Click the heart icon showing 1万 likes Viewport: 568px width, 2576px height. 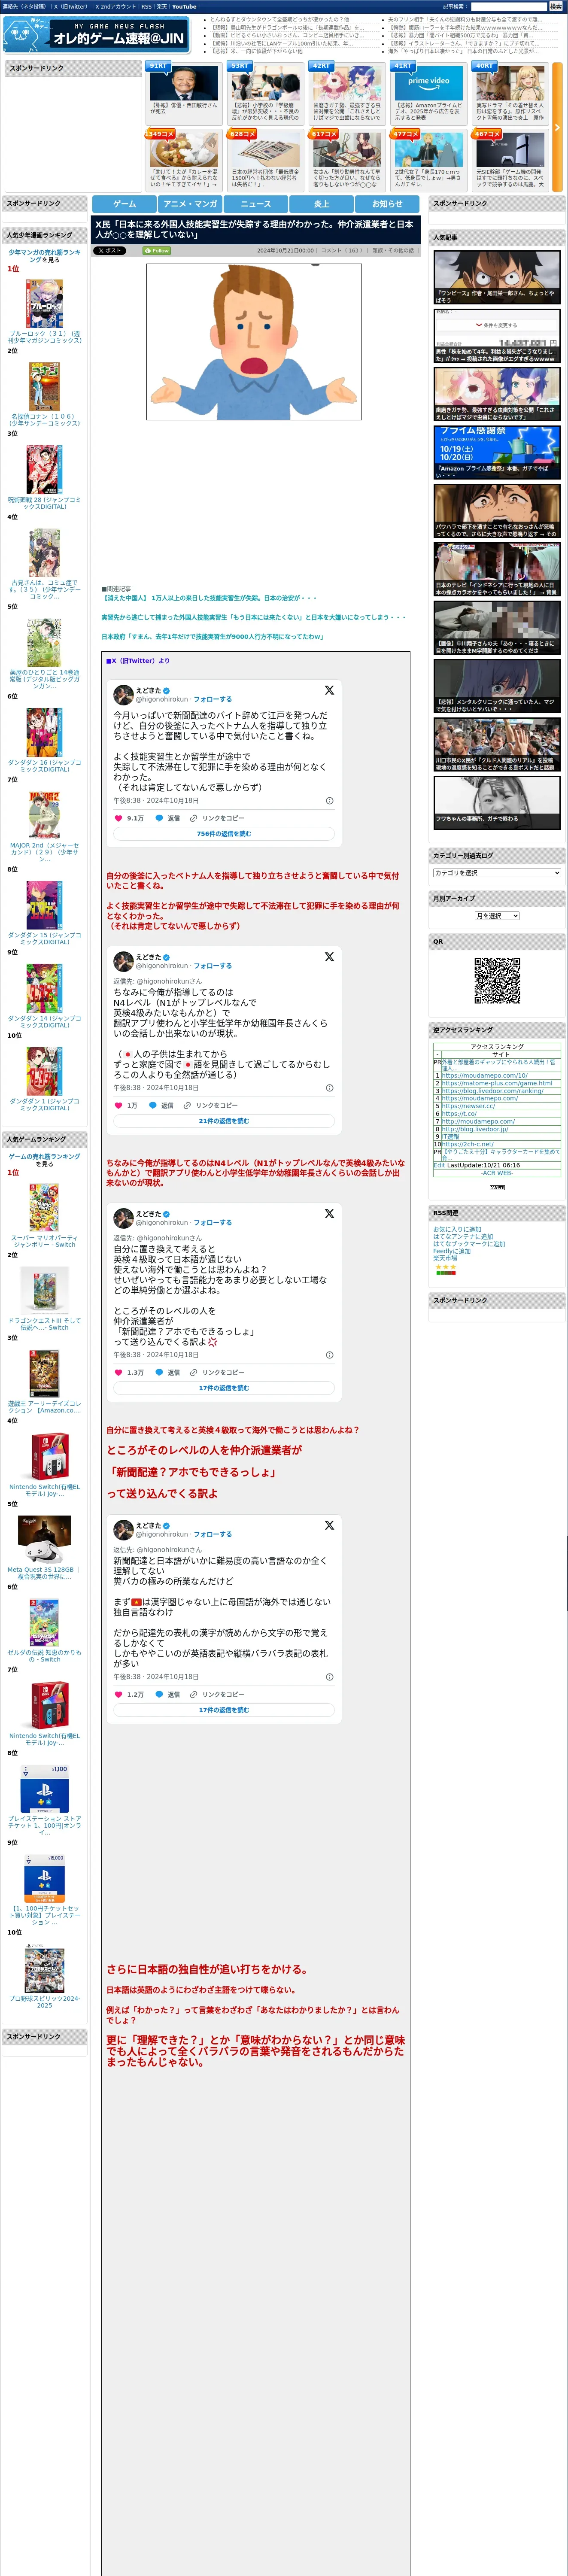pyautogui.click(x=118, y=1105)
